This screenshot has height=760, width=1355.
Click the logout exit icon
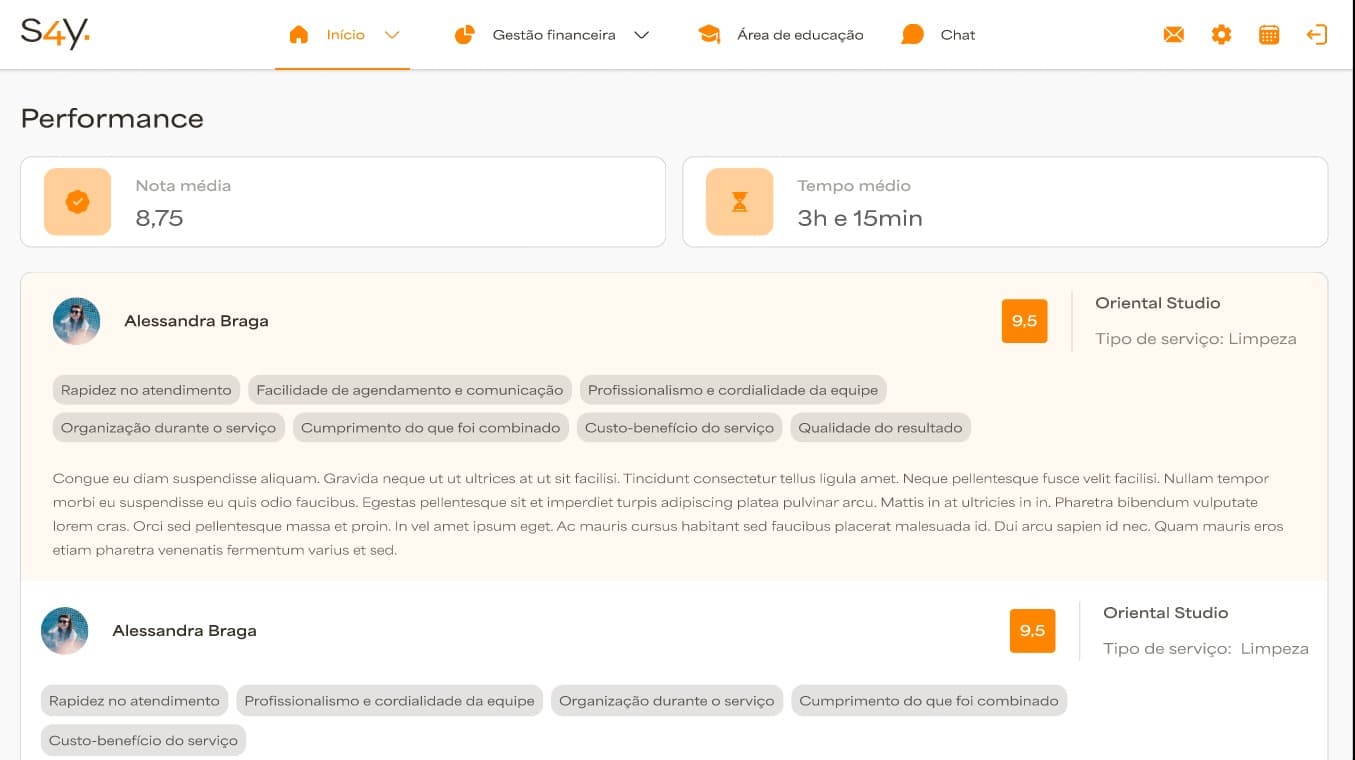point(1316,35)
